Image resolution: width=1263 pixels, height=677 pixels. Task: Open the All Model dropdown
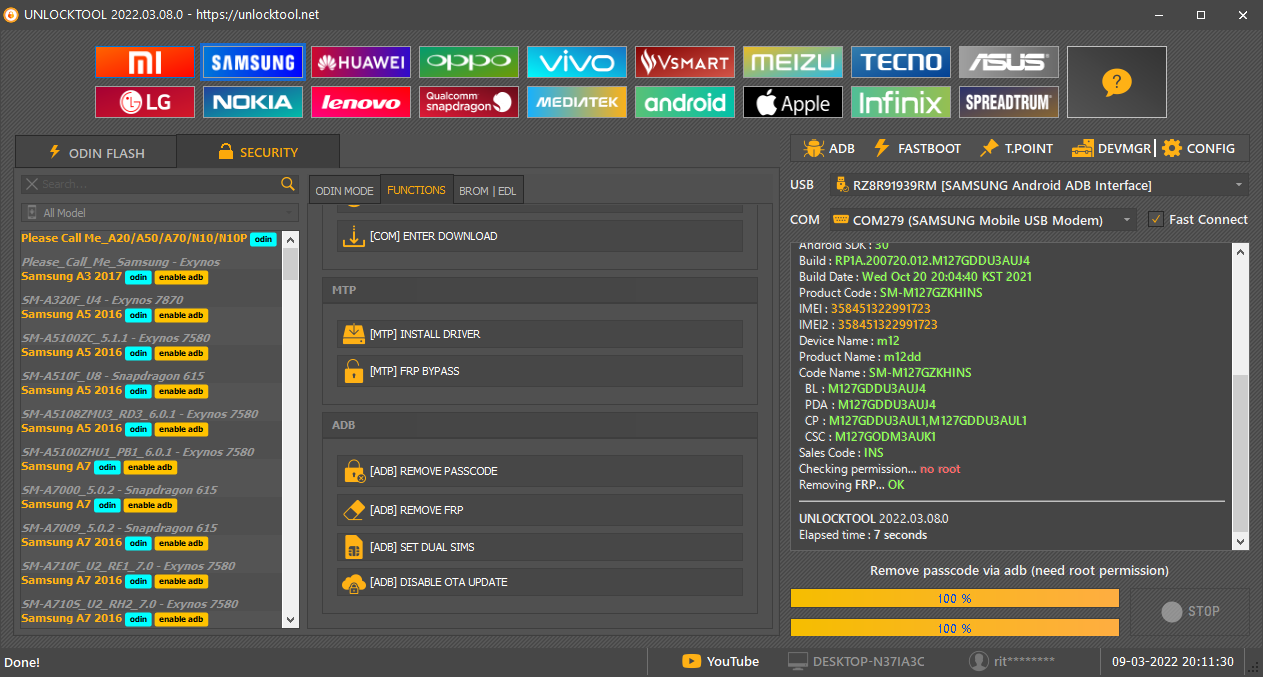(x=160, y=212)
